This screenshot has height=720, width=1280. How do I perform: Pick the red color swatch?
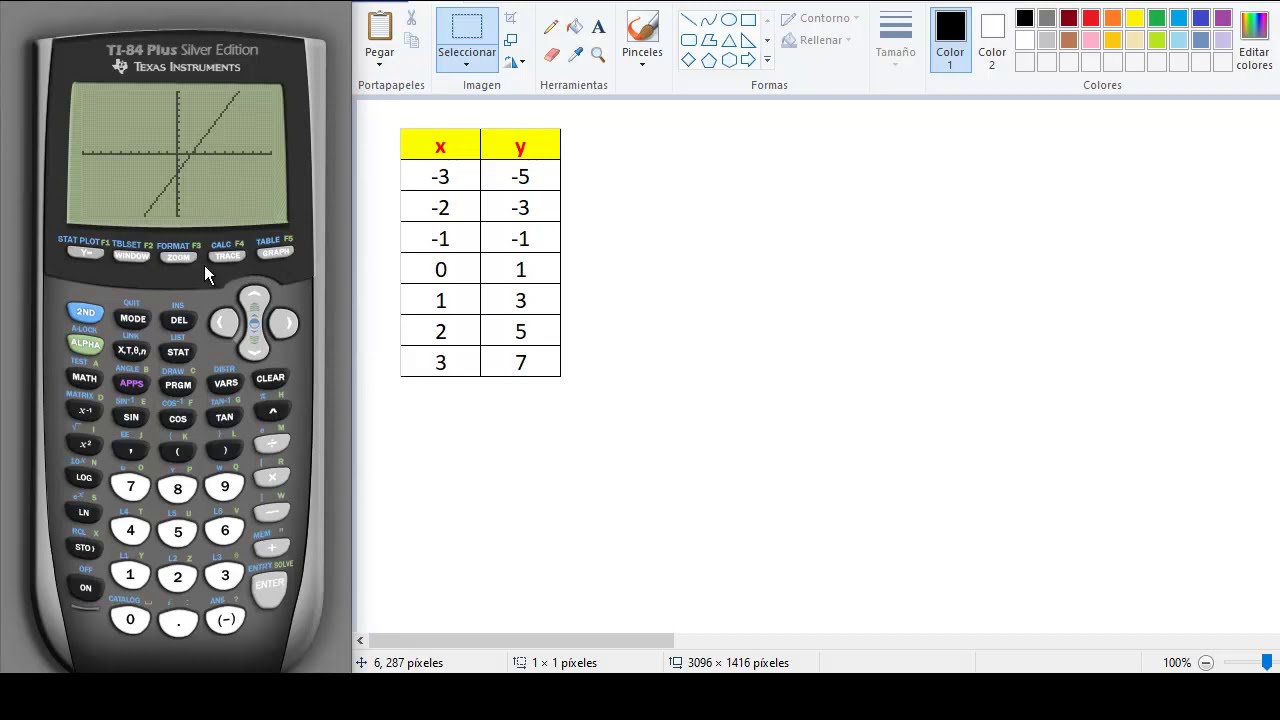(1091, 18)
